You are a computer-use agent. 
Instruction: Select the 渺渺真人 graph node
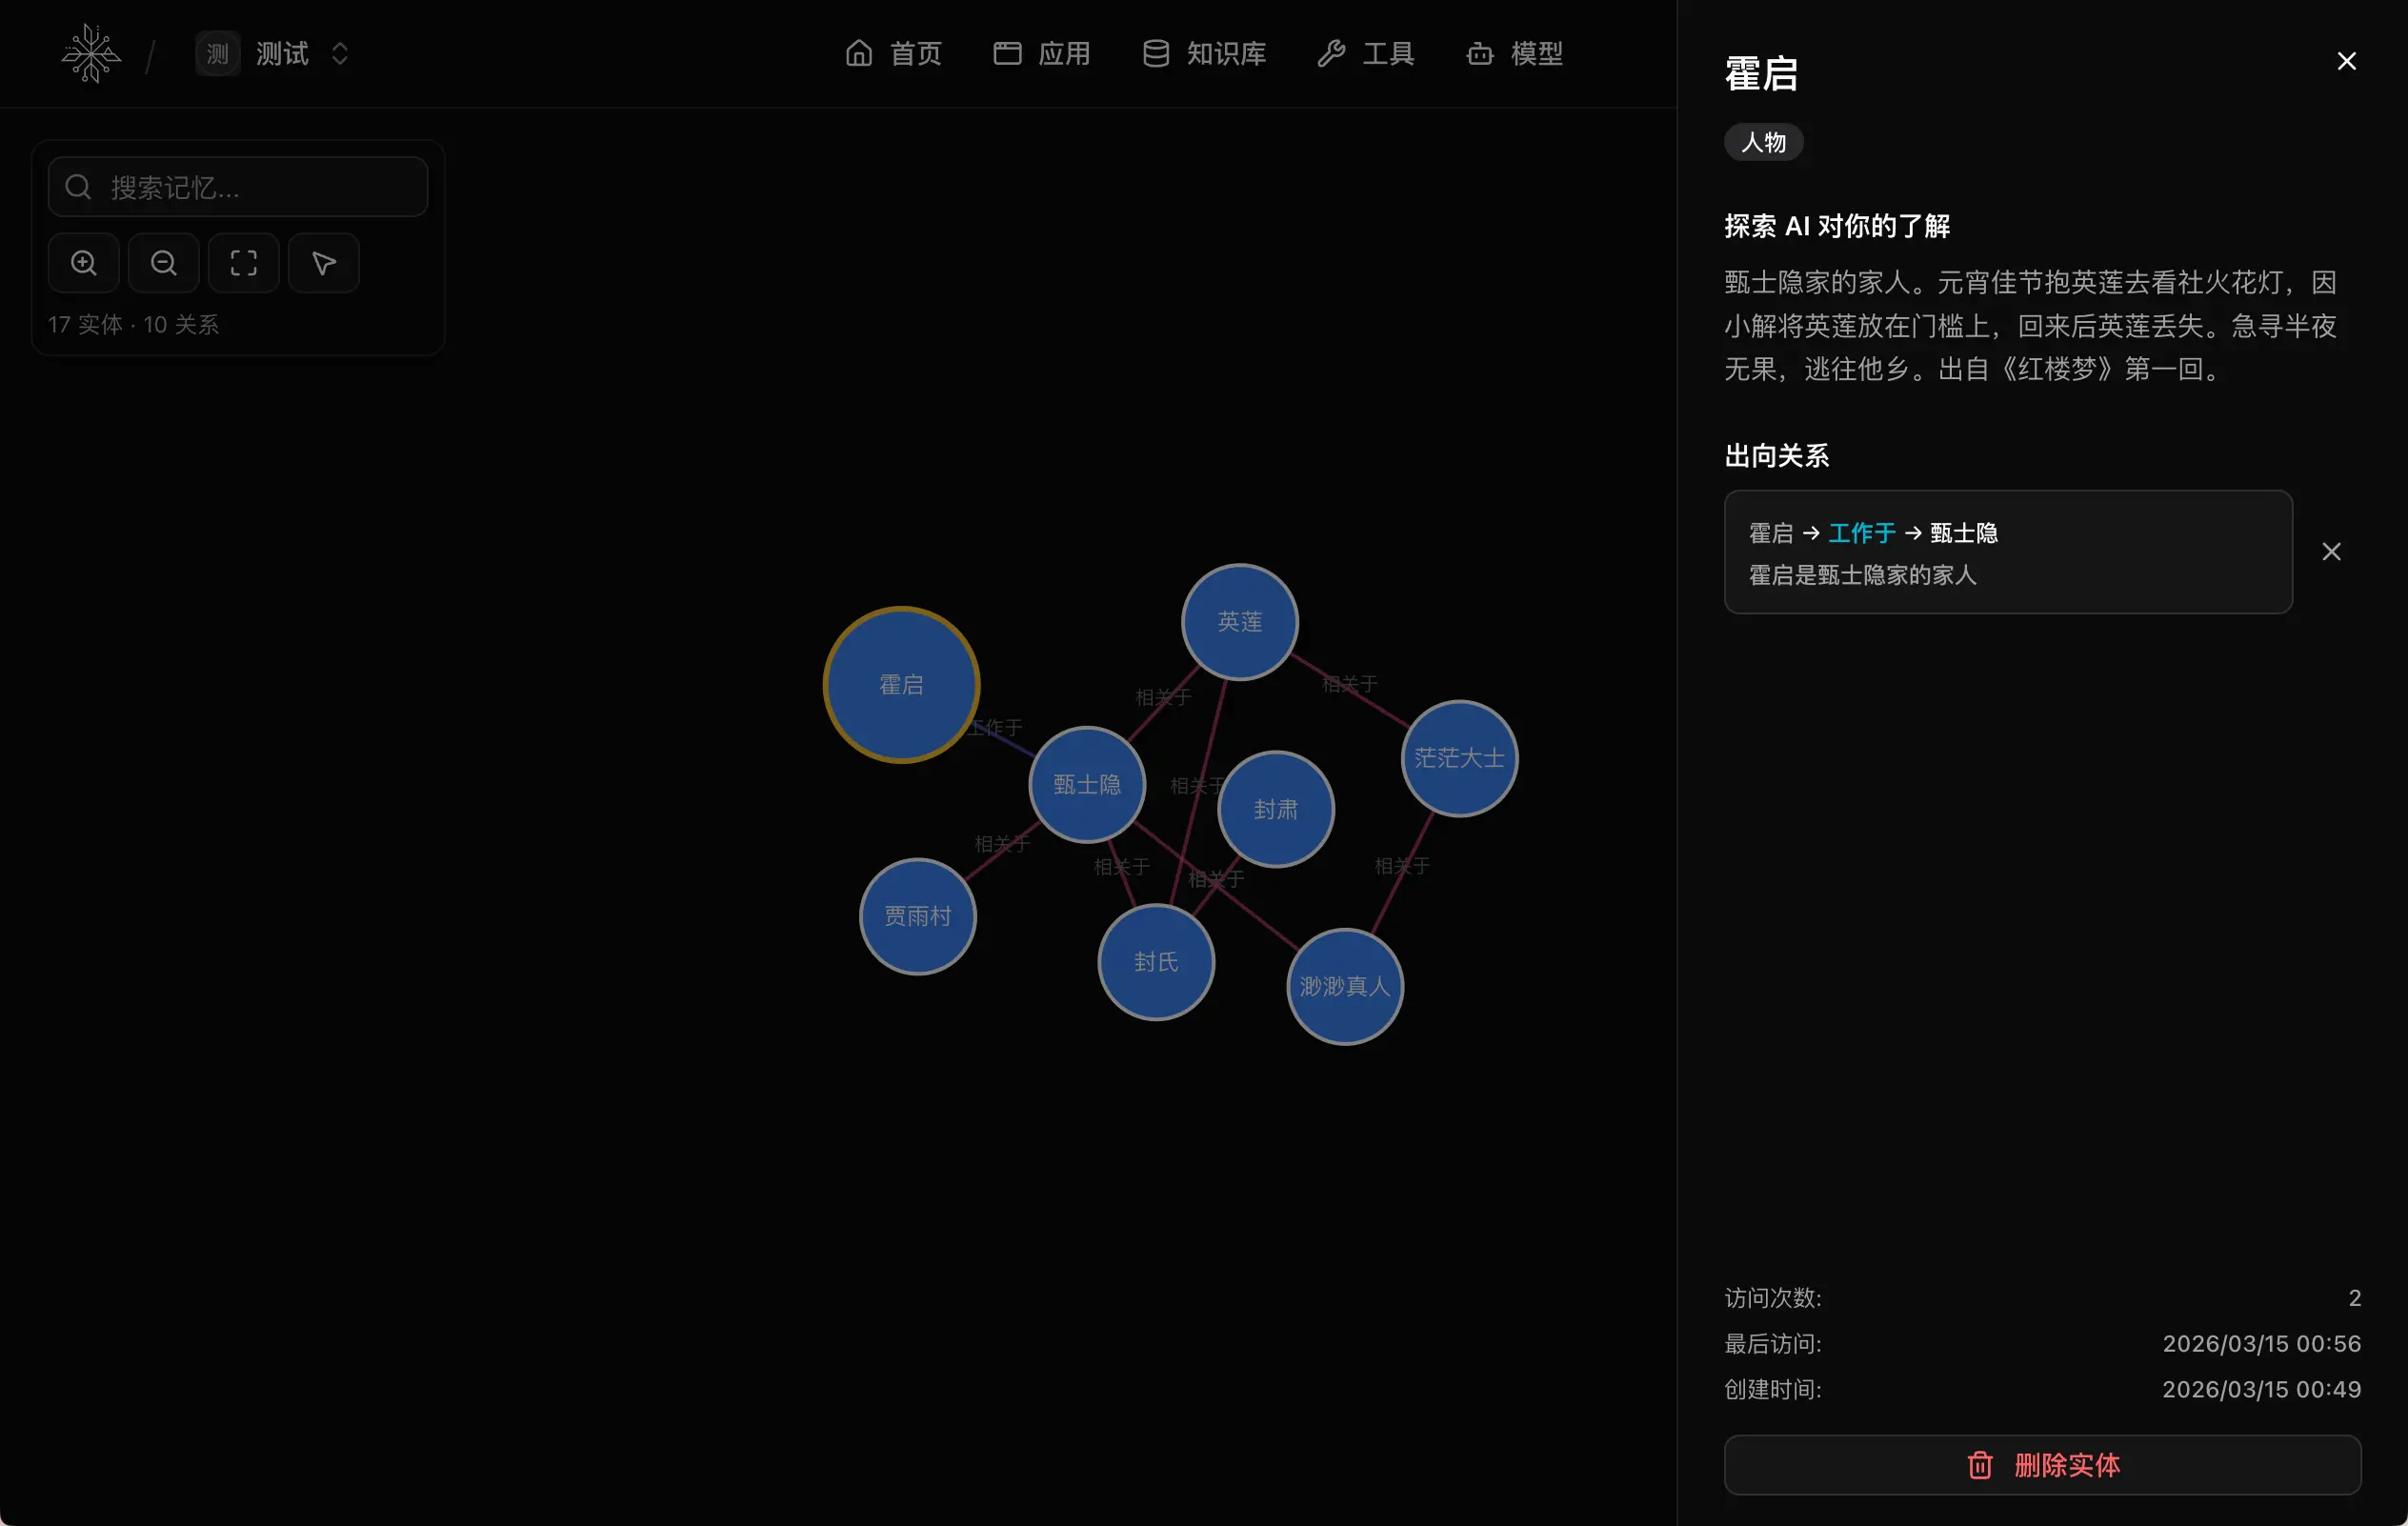1344,987
